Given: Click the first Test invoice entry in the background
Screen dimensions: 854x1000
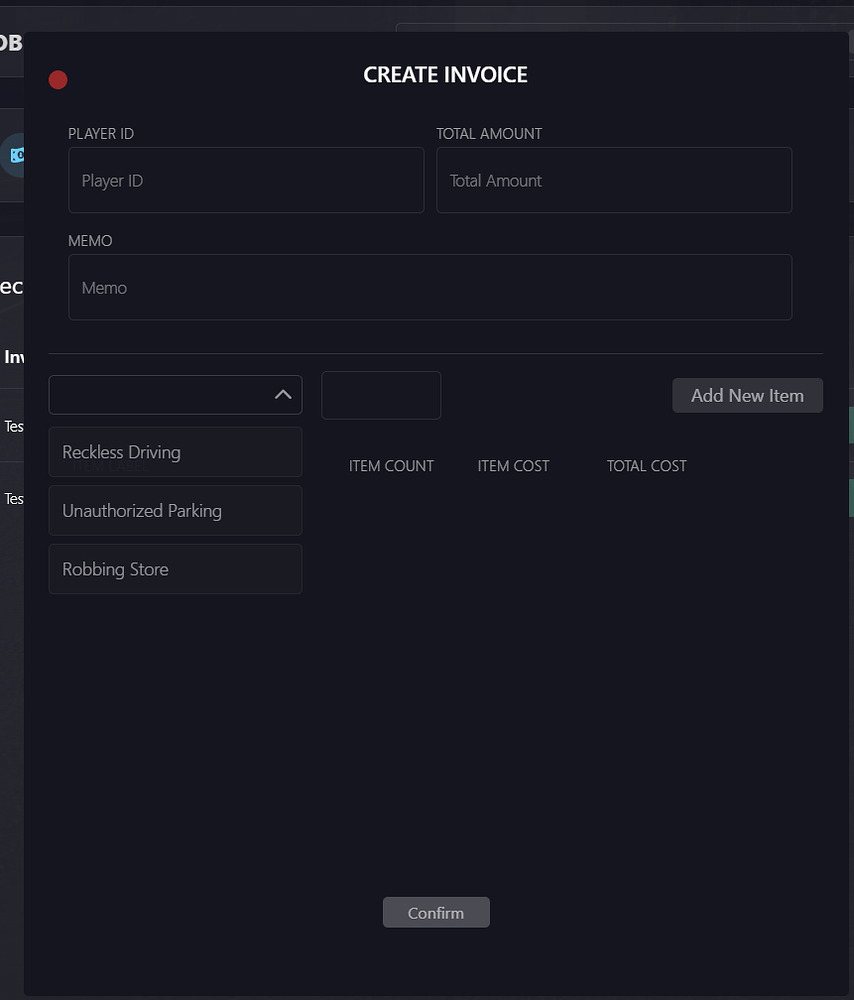Looking at the screenshot, I should [14, 426].
